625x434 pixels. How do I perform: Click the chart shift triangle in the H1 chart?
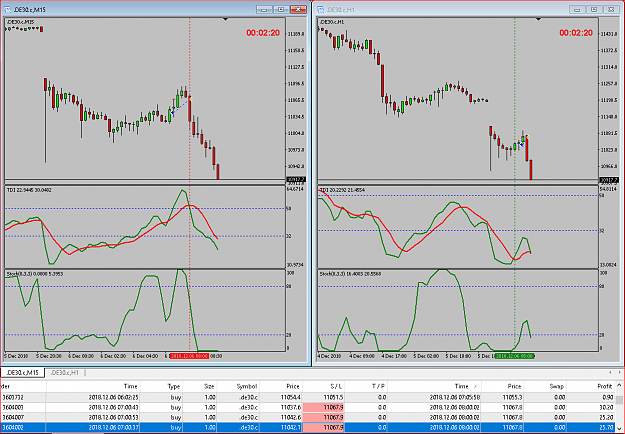tap(538, 19)
